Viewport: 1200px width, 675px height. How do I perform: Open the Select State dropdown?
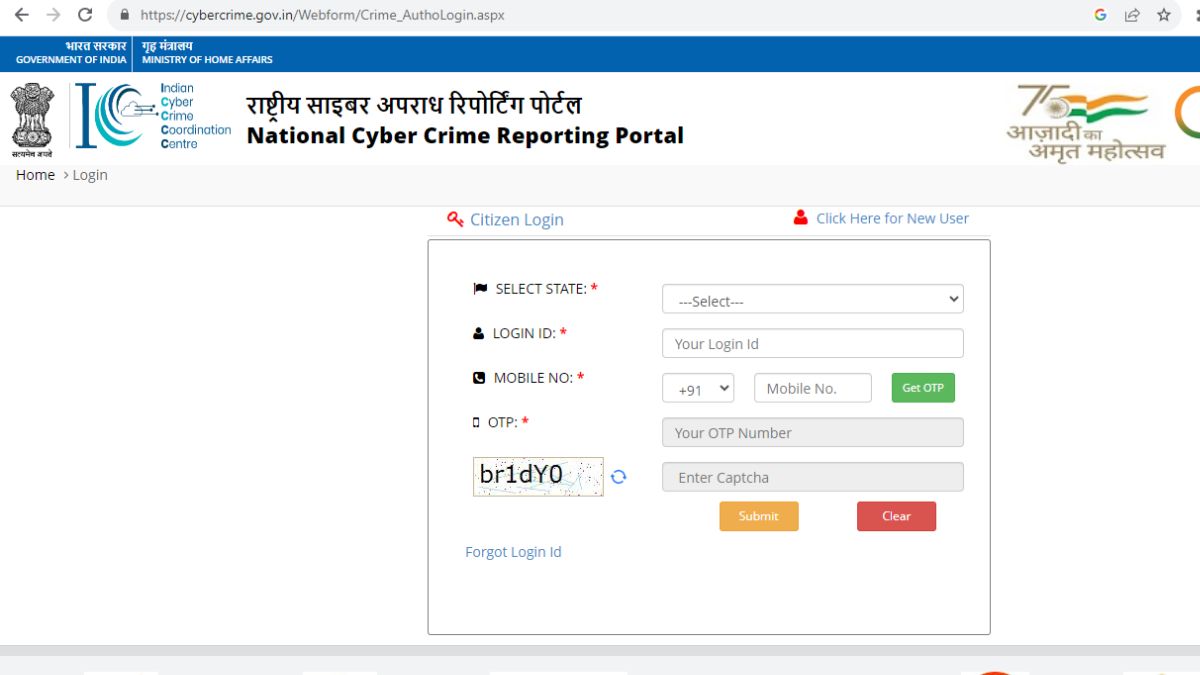pos(812,300)
